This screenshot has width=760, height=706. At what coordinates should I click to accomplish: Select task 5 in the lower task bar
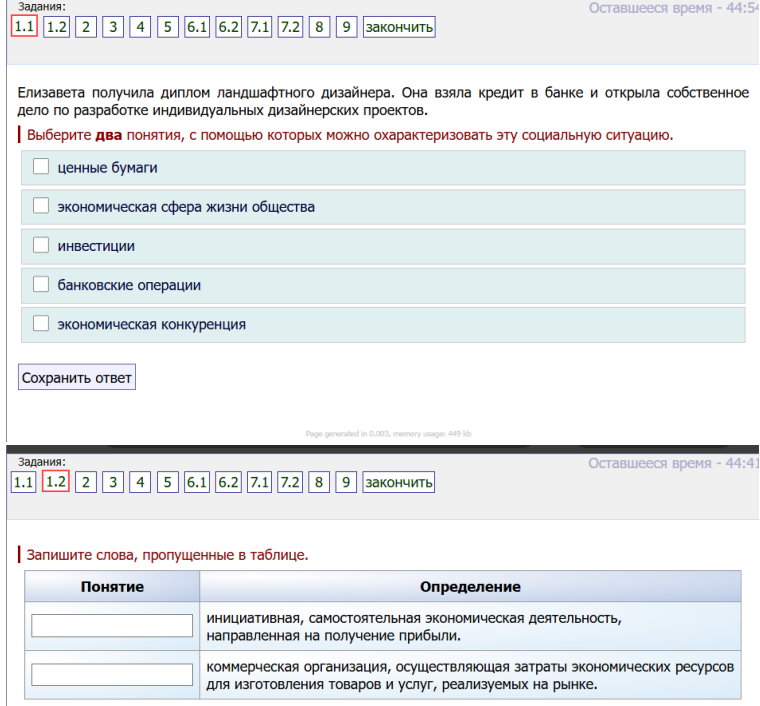click(x=166, y=483)
